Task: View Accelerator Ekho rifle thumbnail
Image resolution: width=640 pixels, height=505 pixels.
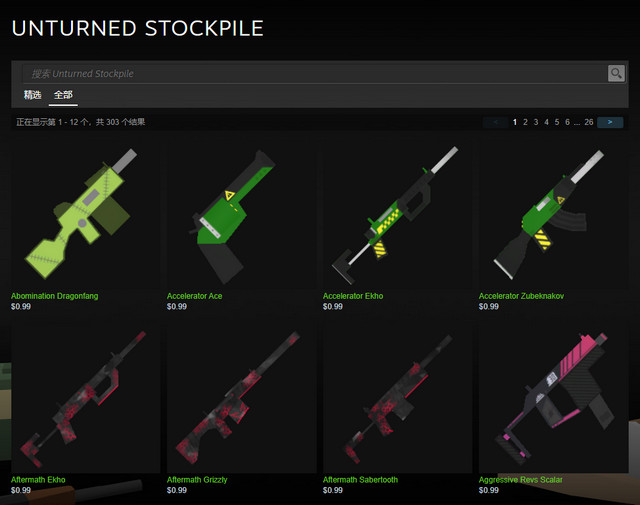Action: pyautogui.click(x=397, y=214)
